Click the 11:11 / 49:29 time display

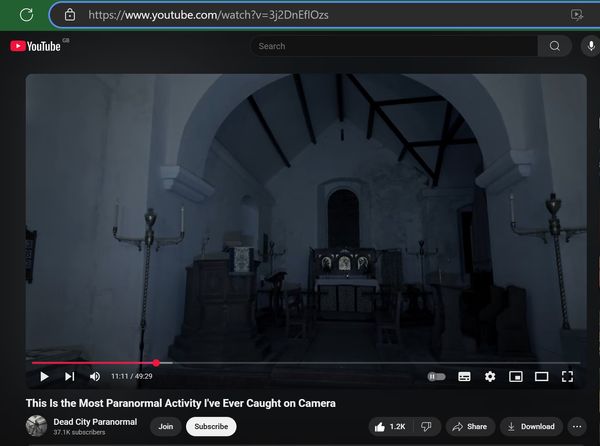132,376
